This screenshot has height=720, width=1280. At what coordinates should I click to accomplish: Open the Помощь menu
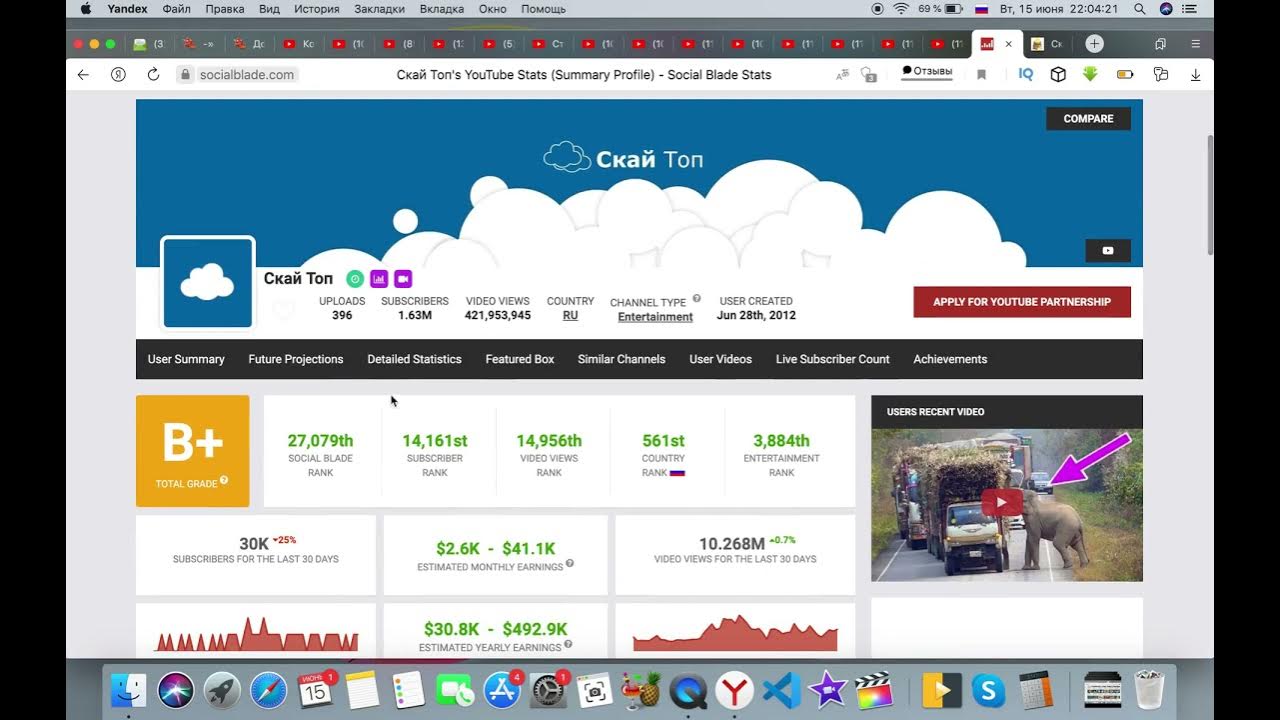point(543,9)
